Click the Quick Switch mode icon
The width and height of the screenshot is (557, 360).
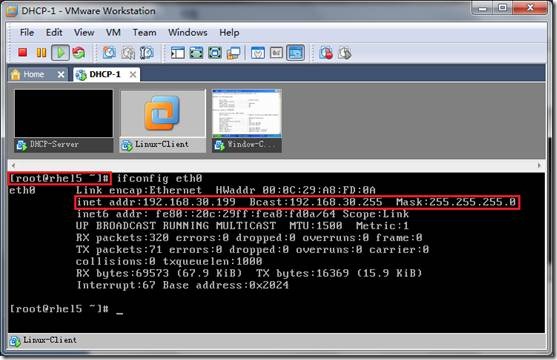coord(196,53)
